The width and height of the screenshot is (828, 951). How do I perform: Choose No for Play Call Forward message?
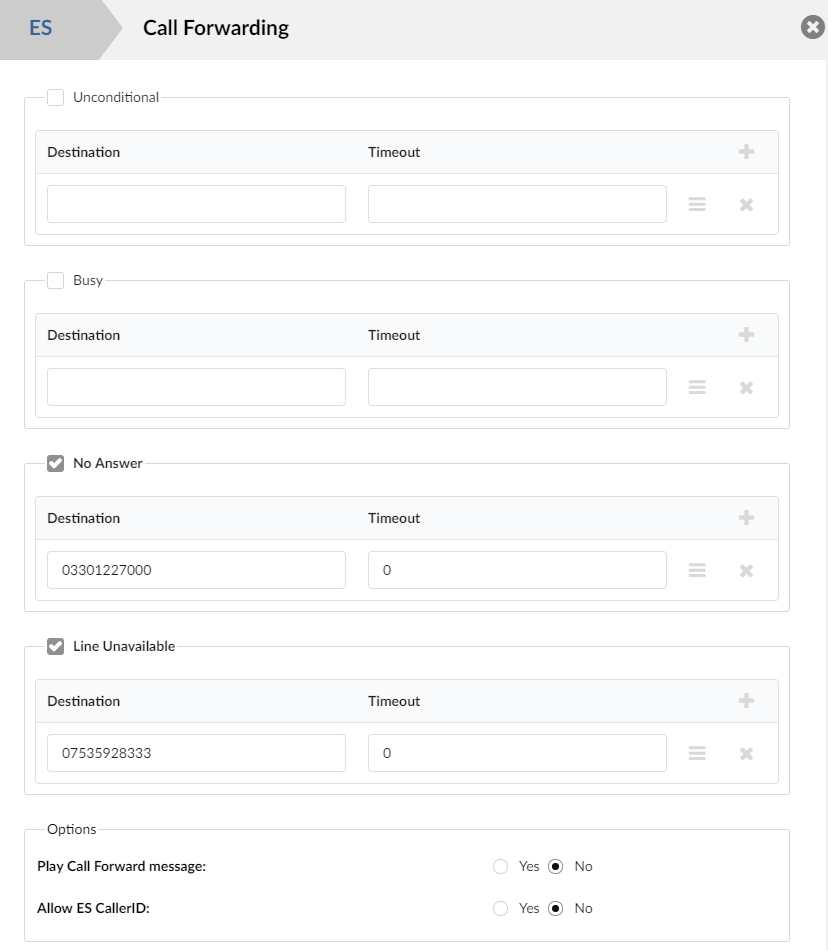(556, 867)
